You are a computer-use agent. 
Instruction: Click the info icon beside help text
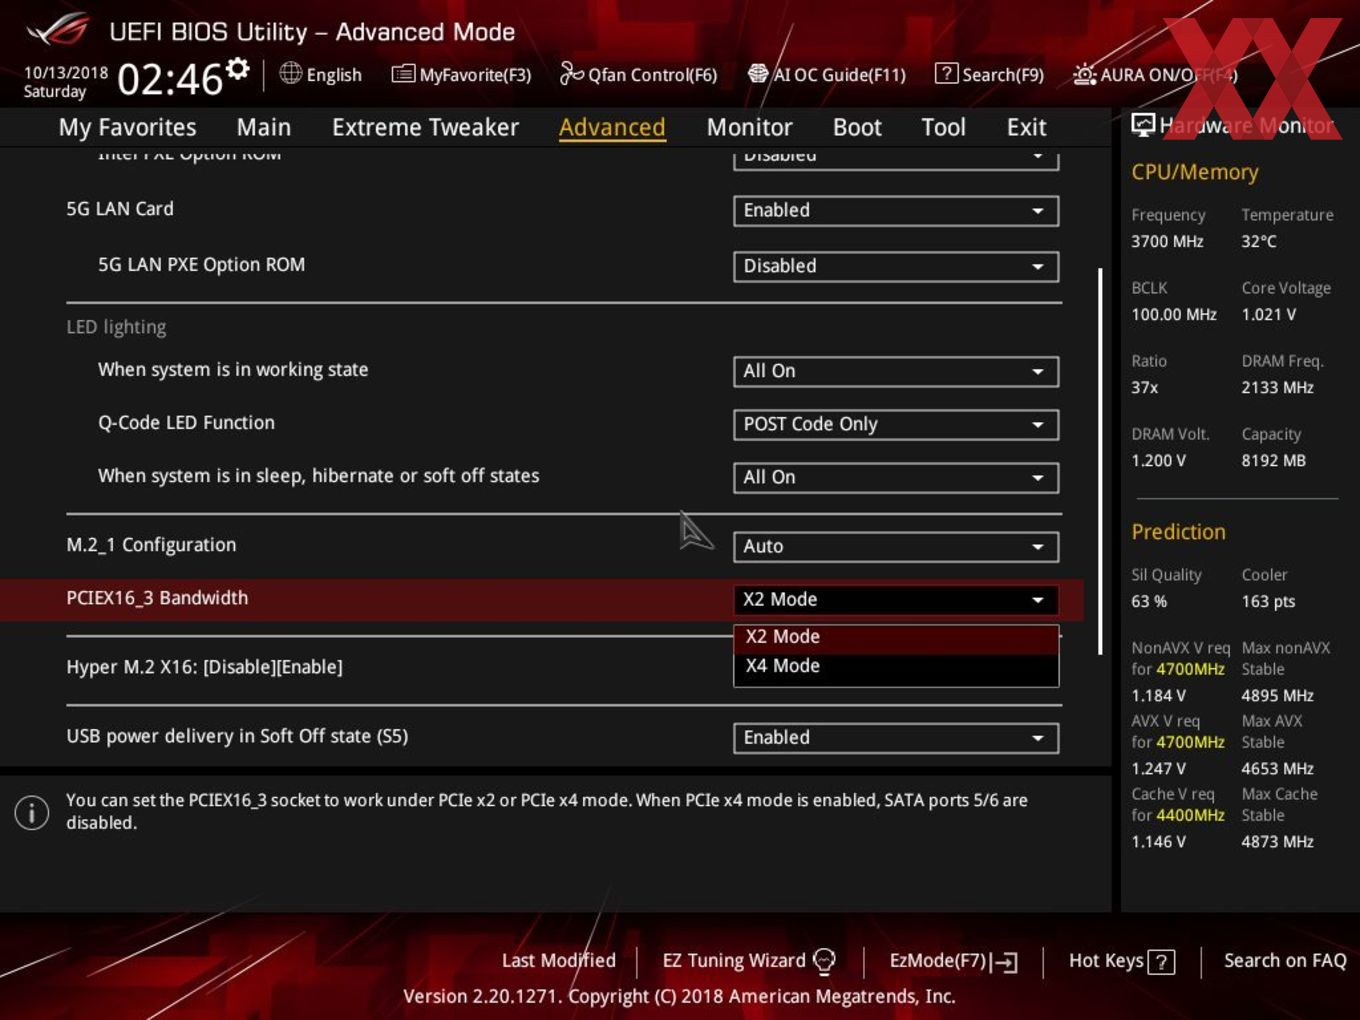pos(32,812)
